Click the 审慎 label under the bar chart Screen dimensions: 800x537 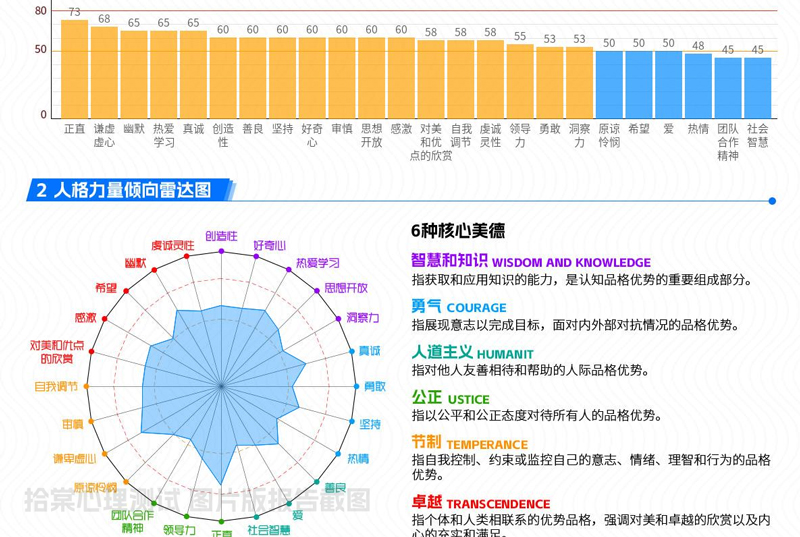point(342,129)
